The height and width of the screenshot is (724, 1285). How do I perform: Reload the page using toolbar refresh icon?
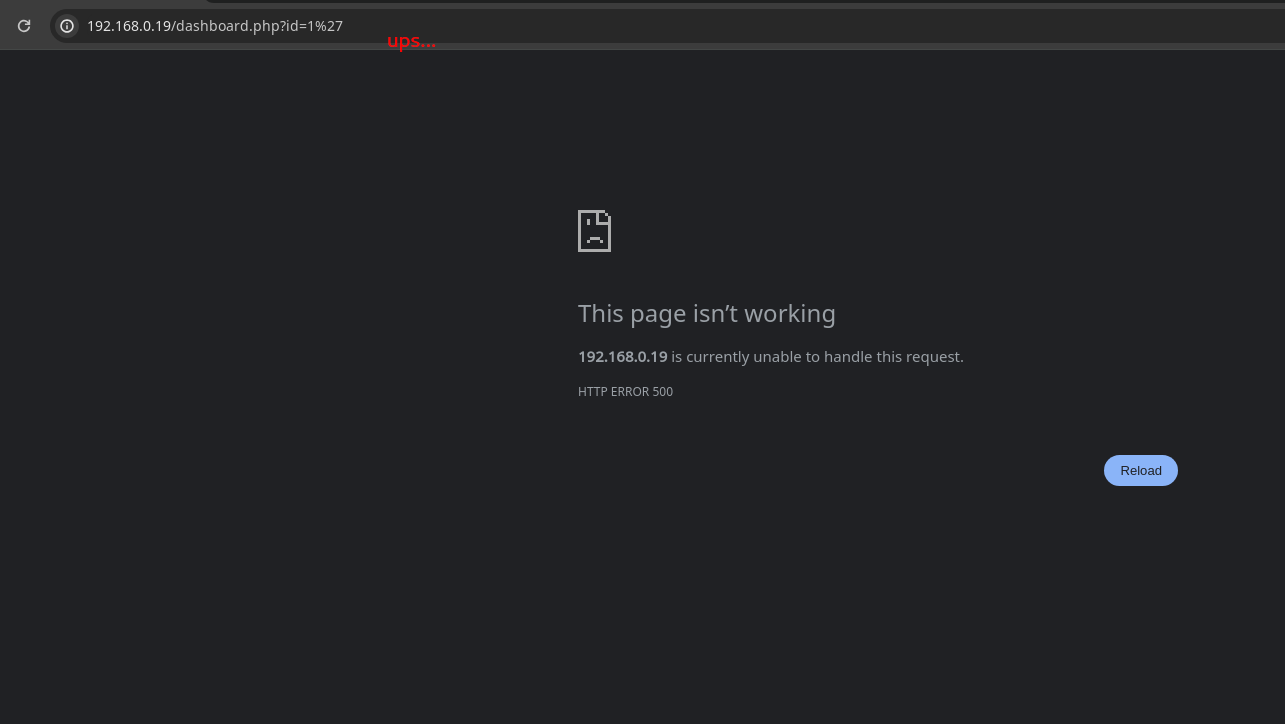click(x=24, y=26)
